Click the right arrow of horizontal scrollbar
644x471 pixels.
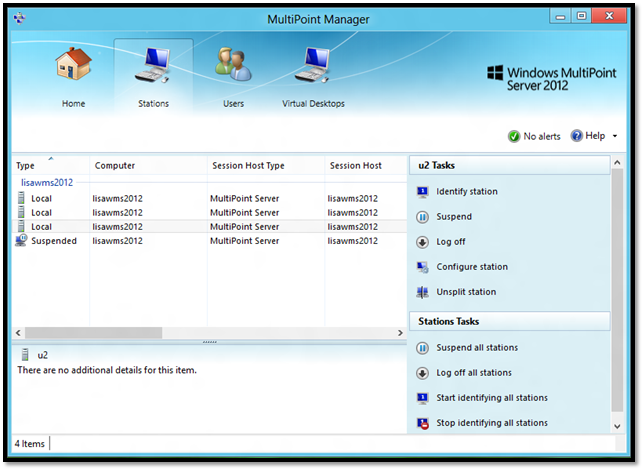(400, 333)
